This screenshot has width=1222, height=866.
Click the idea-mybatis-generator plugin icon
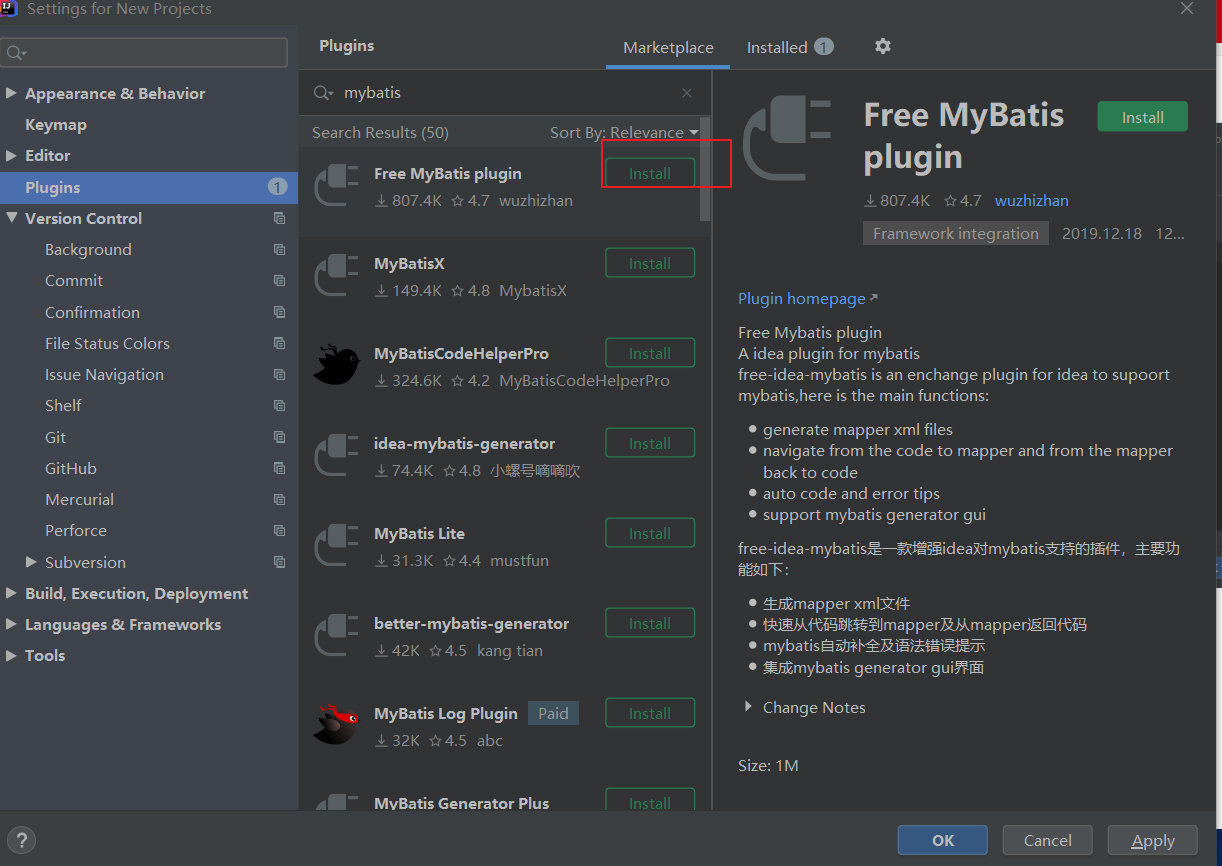(337, 456)
